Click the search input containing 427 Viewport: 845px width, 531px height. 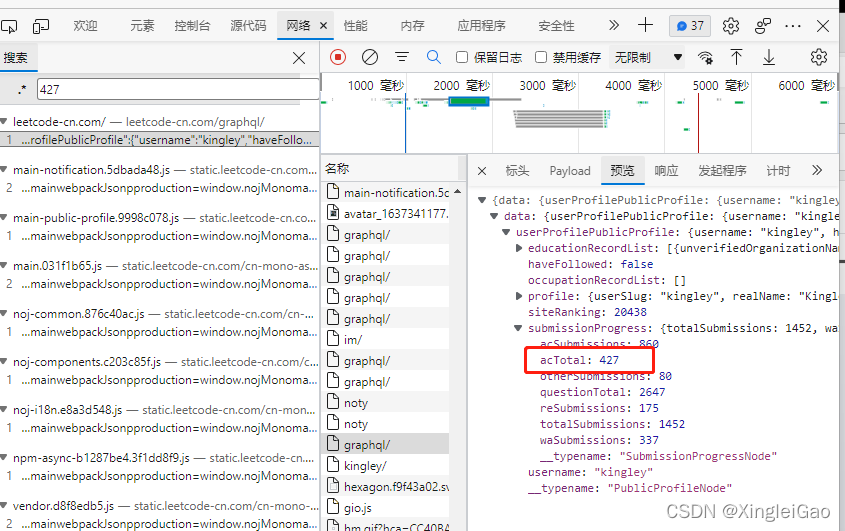click(x=178, y=89)
